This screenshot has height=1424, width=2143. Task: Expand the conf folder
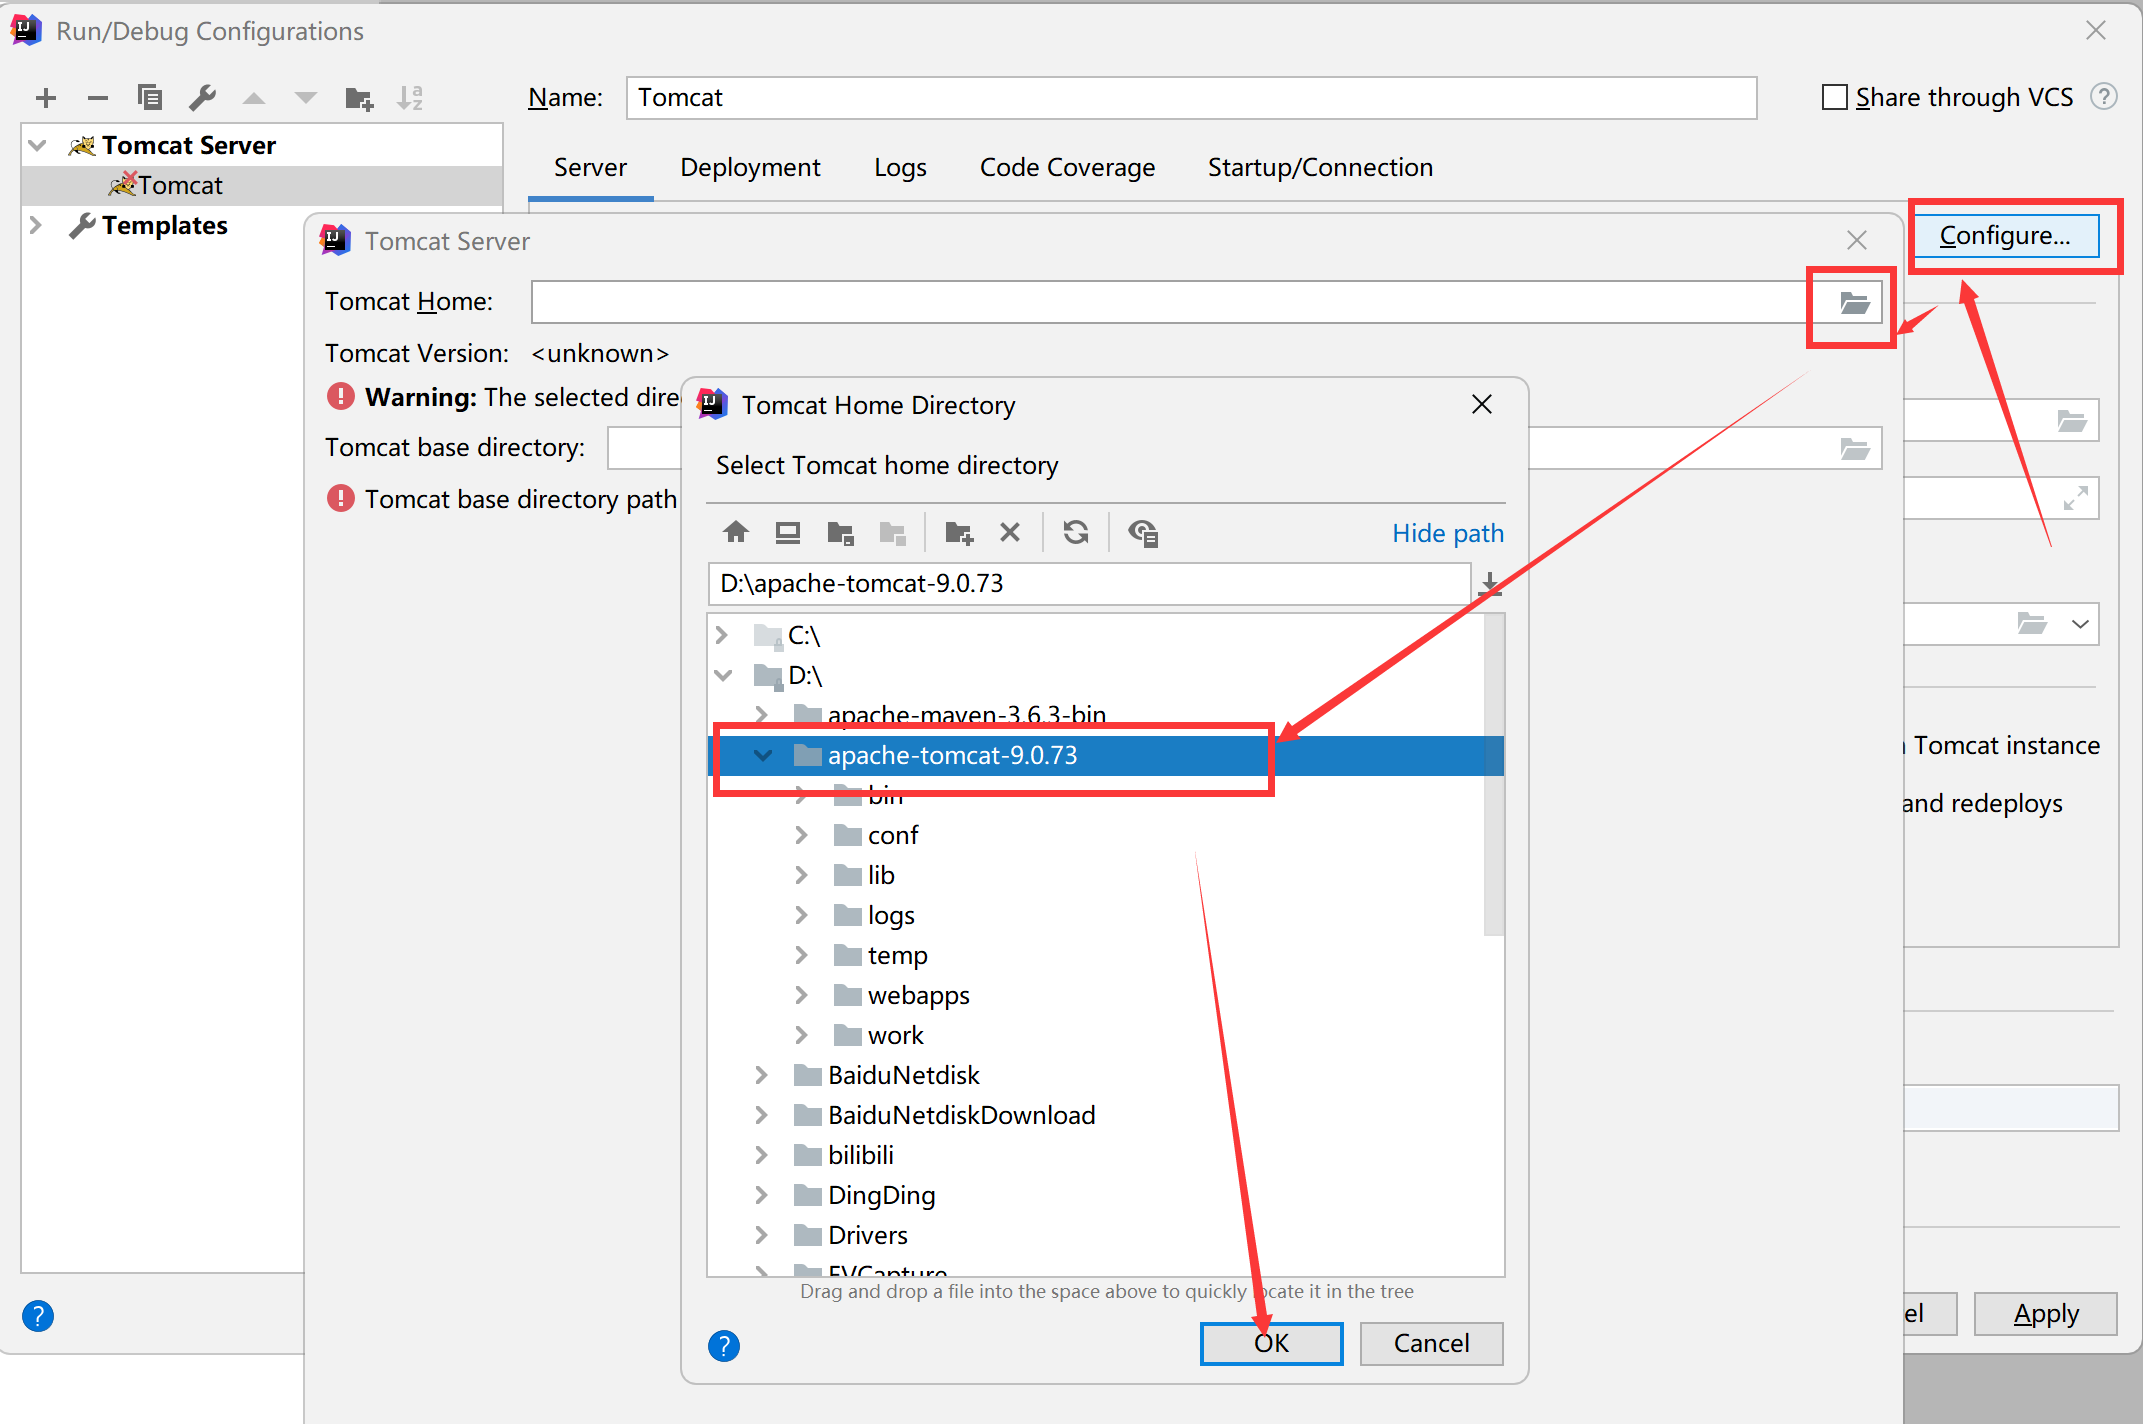pos(801,835)
